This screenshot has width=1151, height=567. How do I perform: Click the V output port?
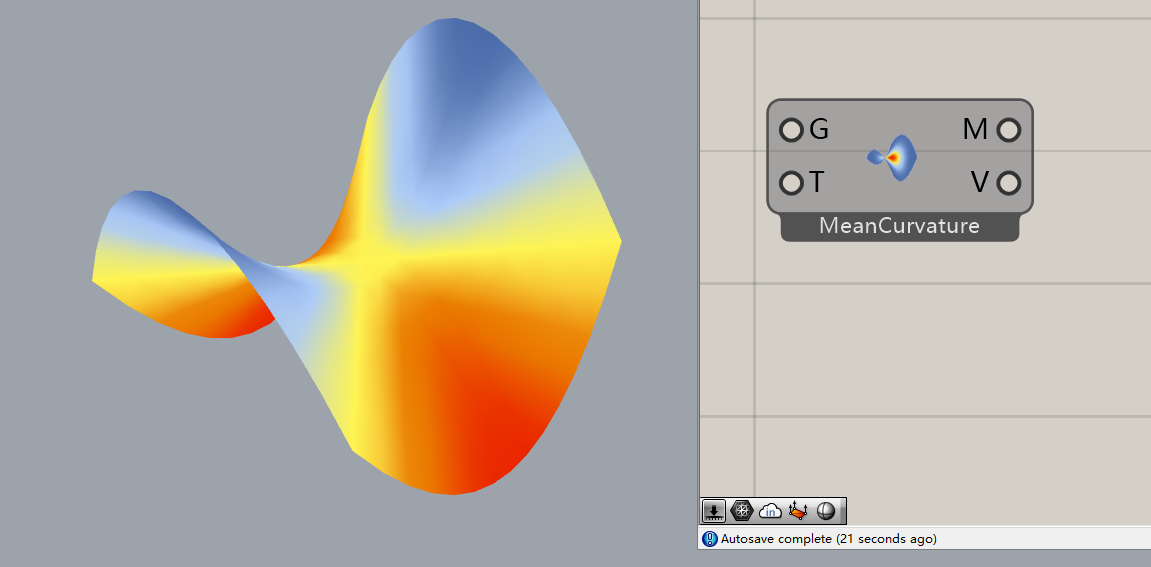(x=1009, y=182)
